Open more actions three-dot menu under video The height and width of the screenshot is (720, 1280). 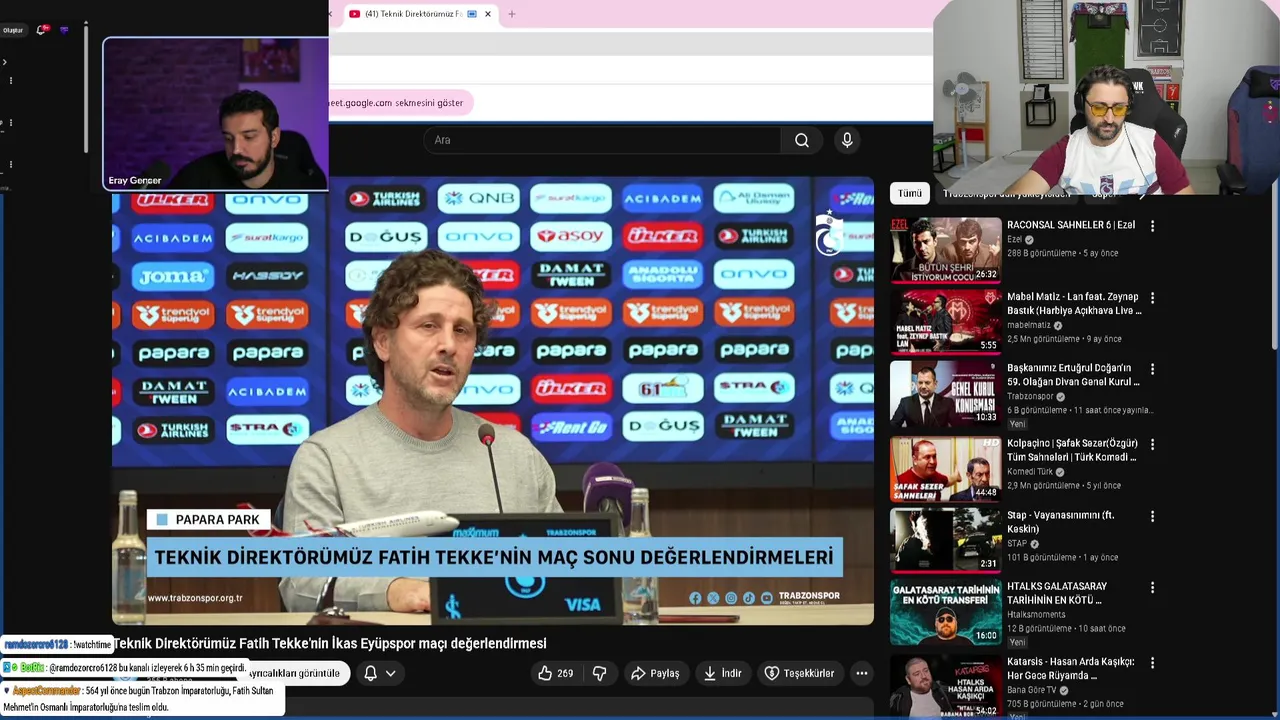pos(862,673)
